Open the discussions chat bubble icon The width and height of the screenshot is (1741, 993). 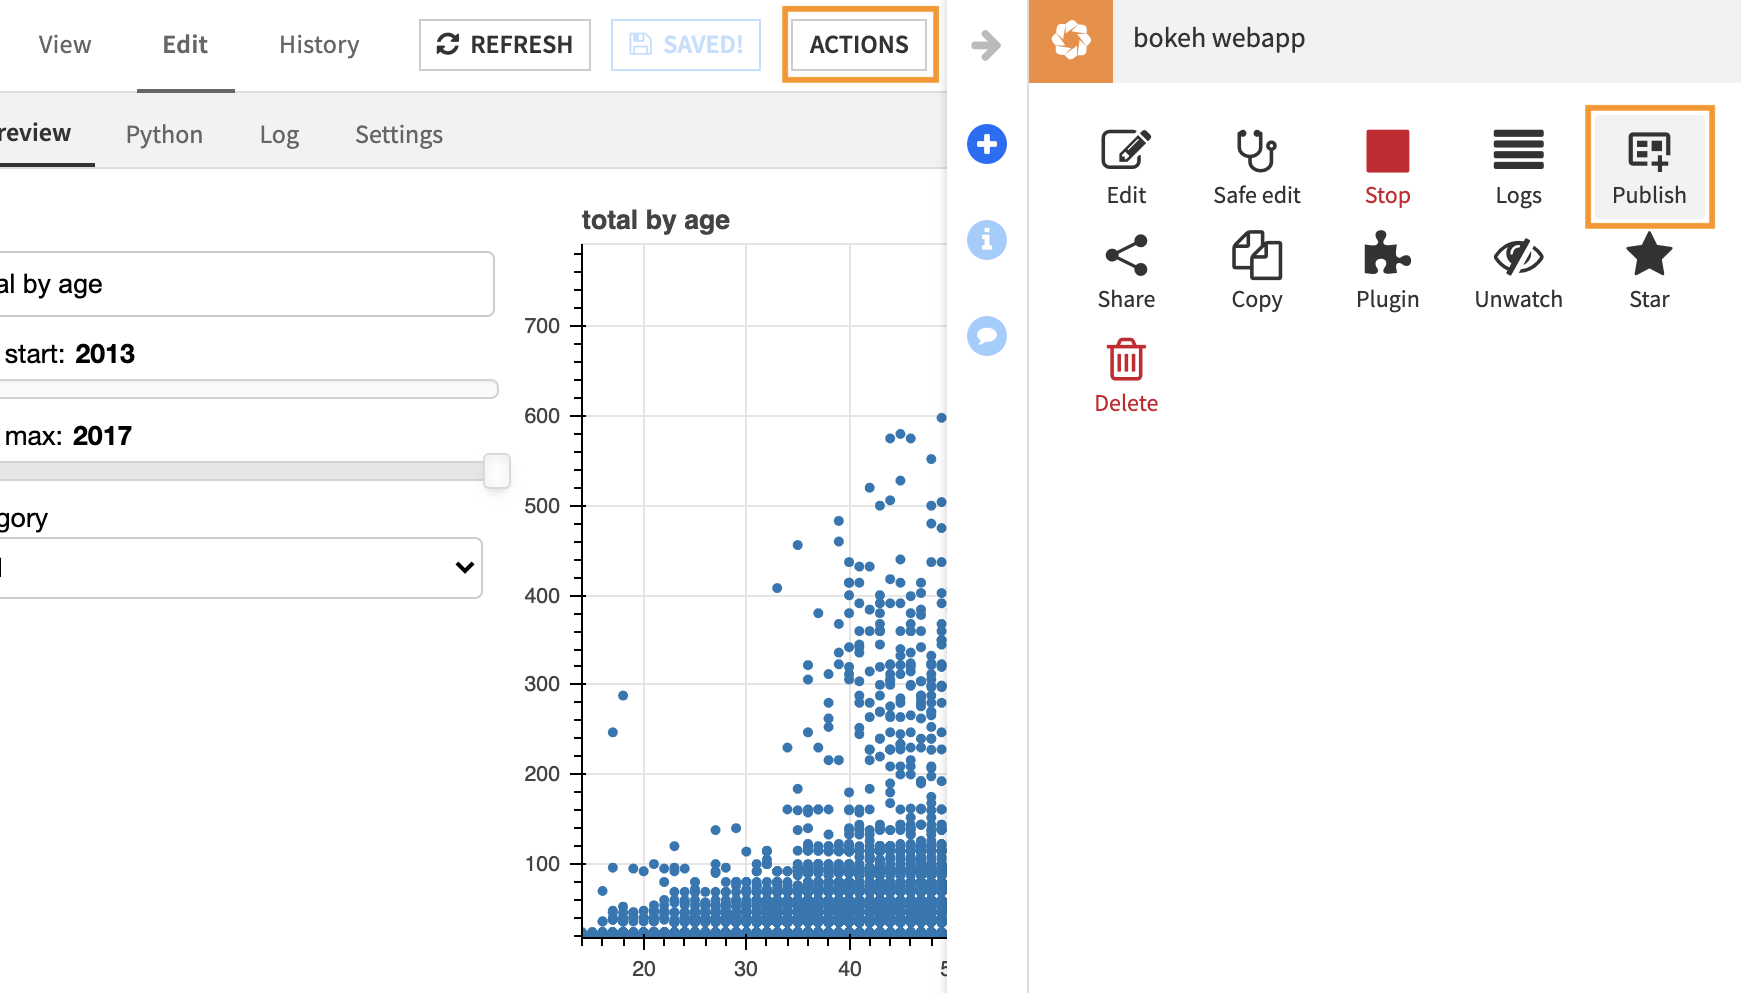(987, 336)
